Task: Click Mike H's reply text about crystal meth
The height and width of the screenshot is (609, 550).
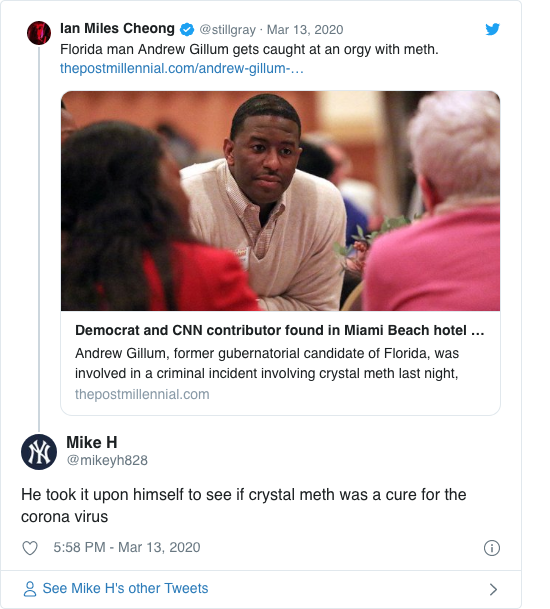Action: click(x=244, y=505)
